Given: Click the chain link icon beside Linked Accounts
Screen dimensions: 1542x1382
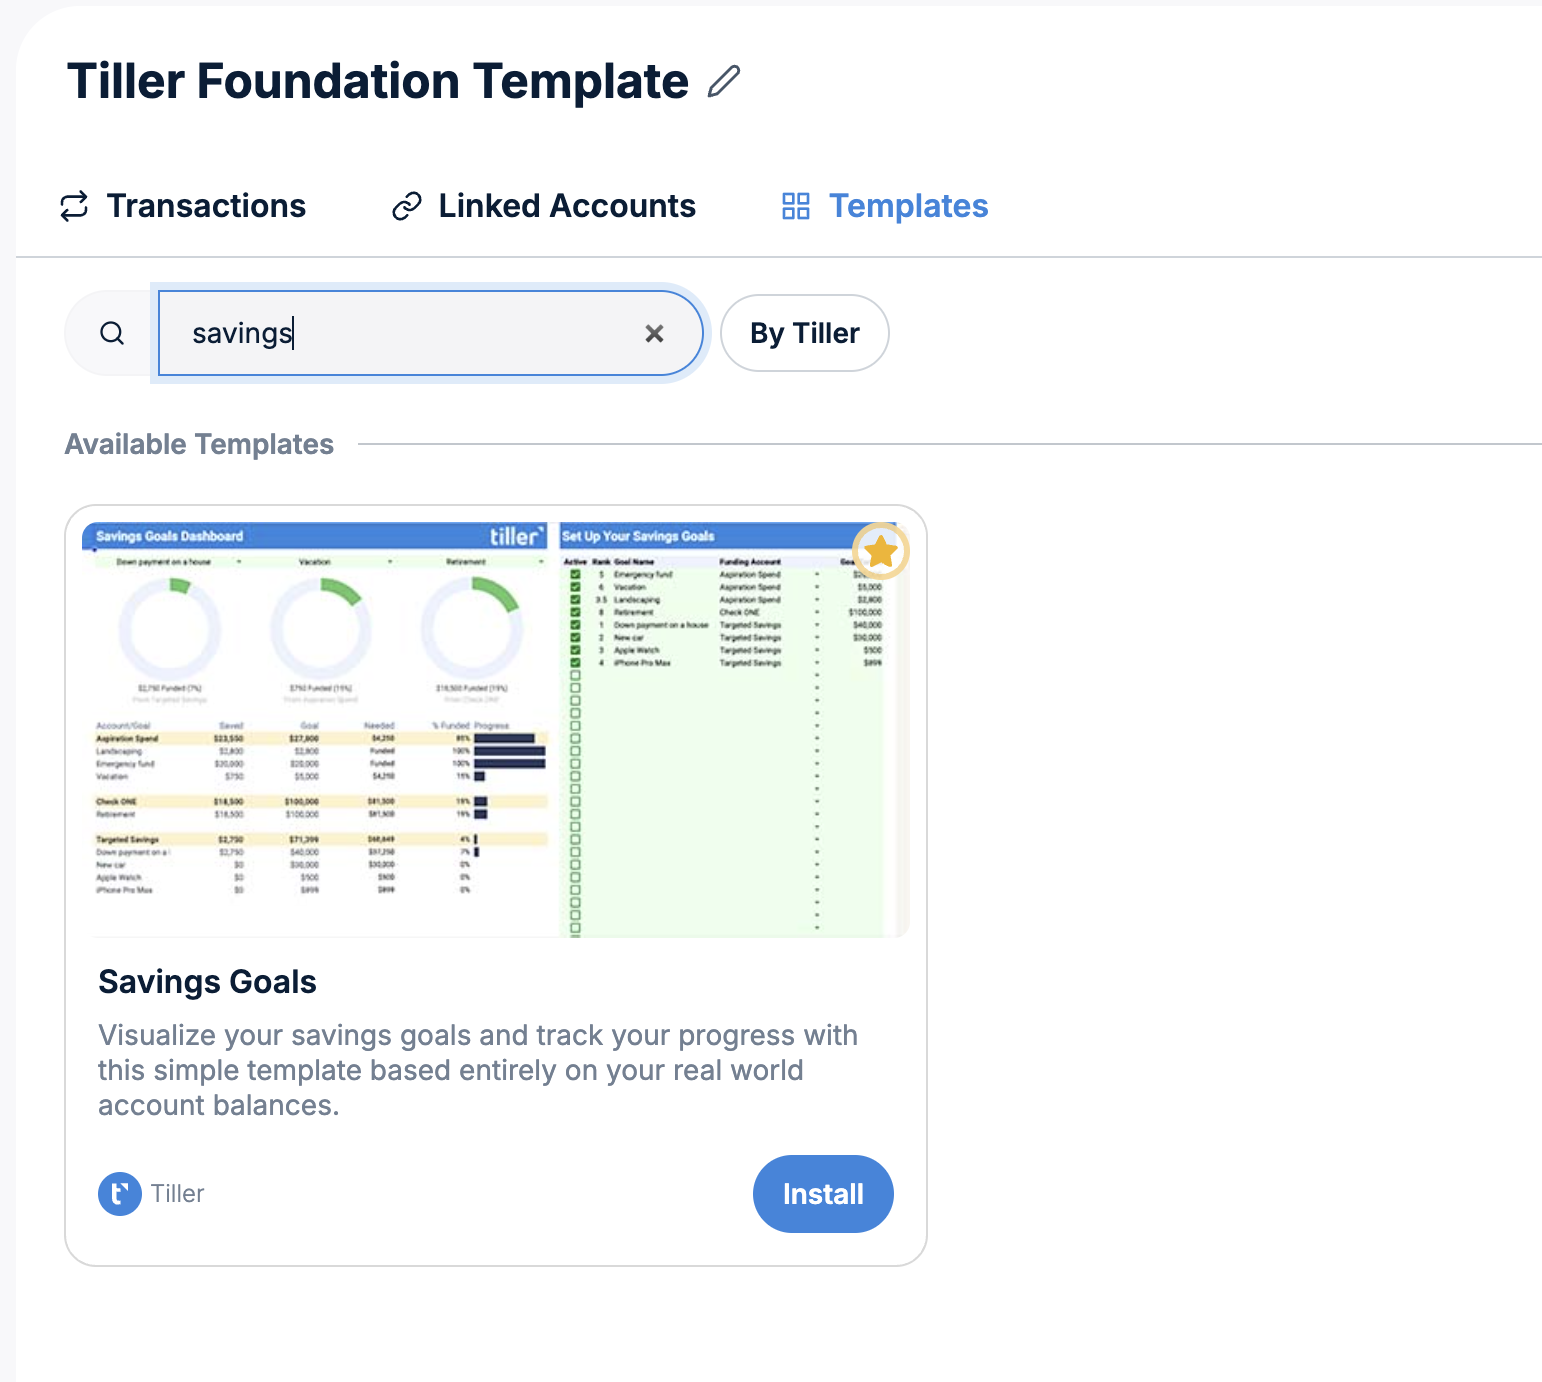Looking at the screenshot, I should coord(406,206).
